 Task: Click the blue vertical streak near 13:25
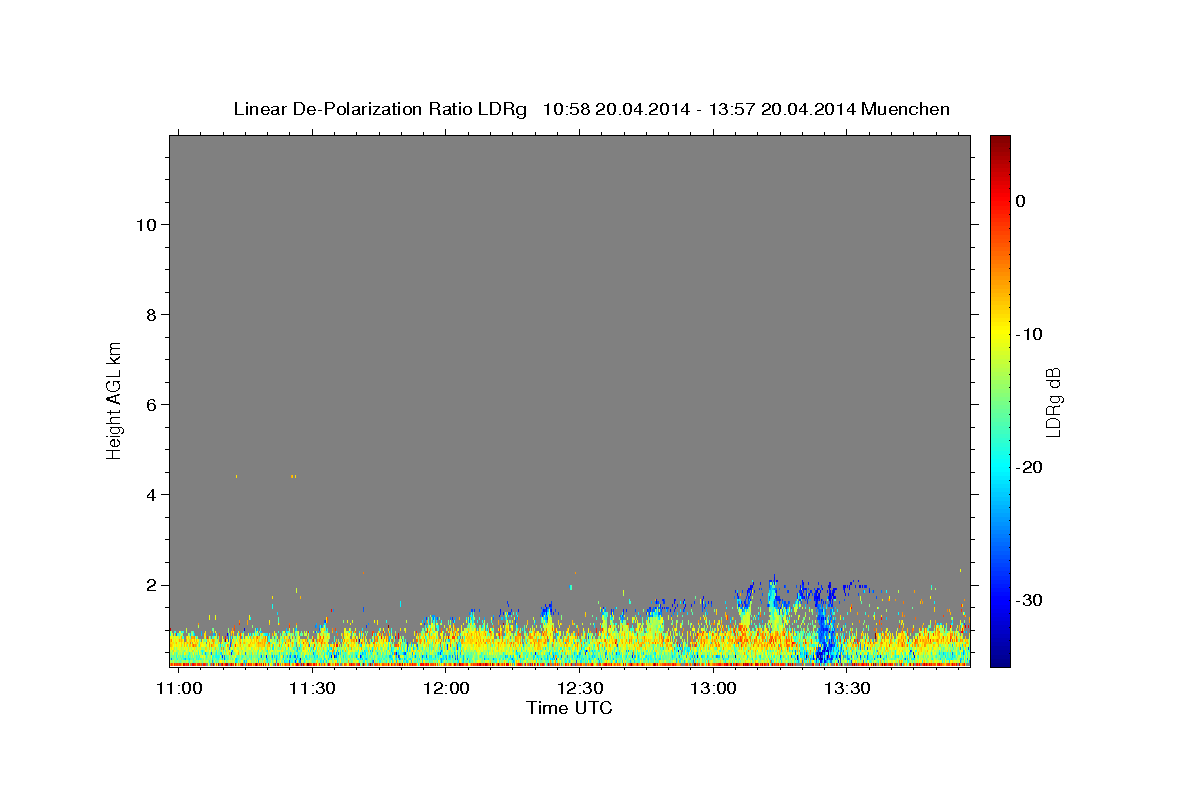[x=825, y=625]
